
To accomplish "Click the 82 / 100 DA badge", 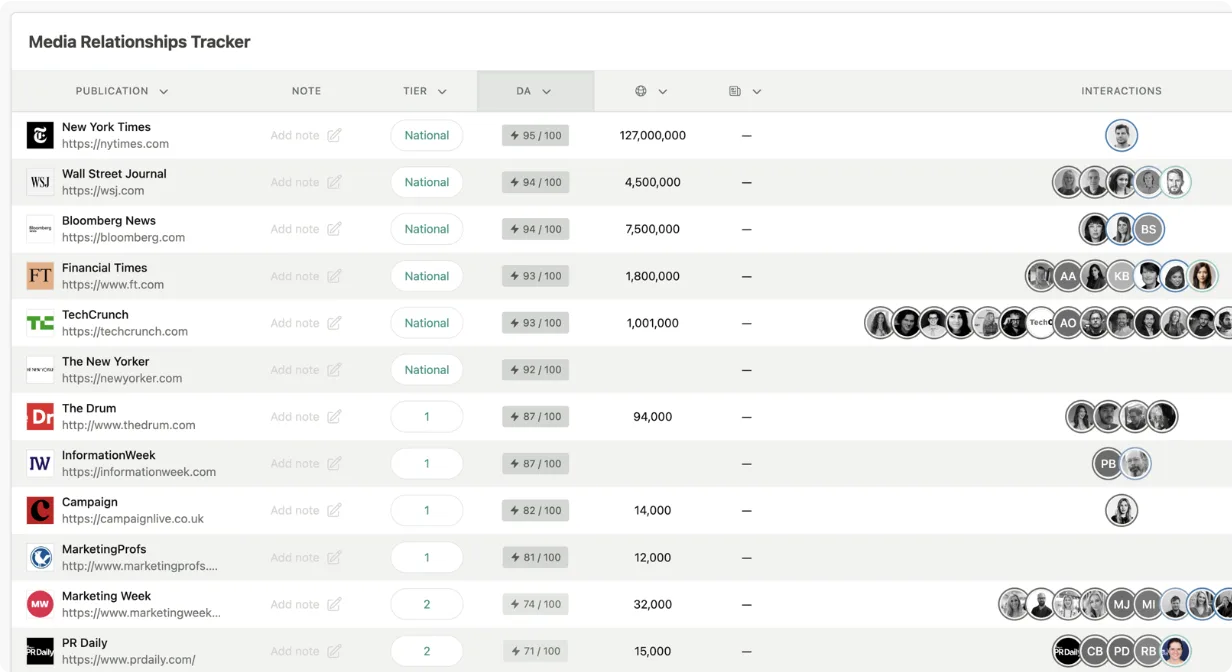I will pos(535,511).
